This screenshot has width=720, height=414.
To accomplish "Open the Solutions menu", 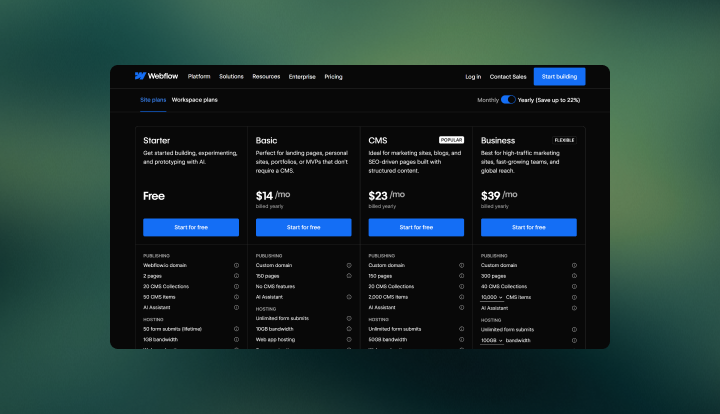I will pyautogui.click(x=231, y=77).
